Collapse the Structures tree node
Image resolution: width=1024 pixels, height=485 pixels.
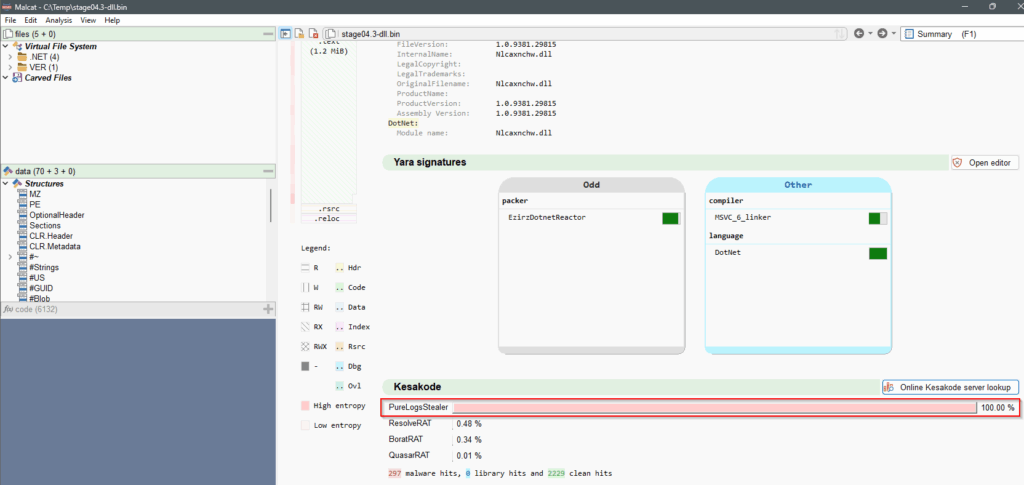click(8, 184)
